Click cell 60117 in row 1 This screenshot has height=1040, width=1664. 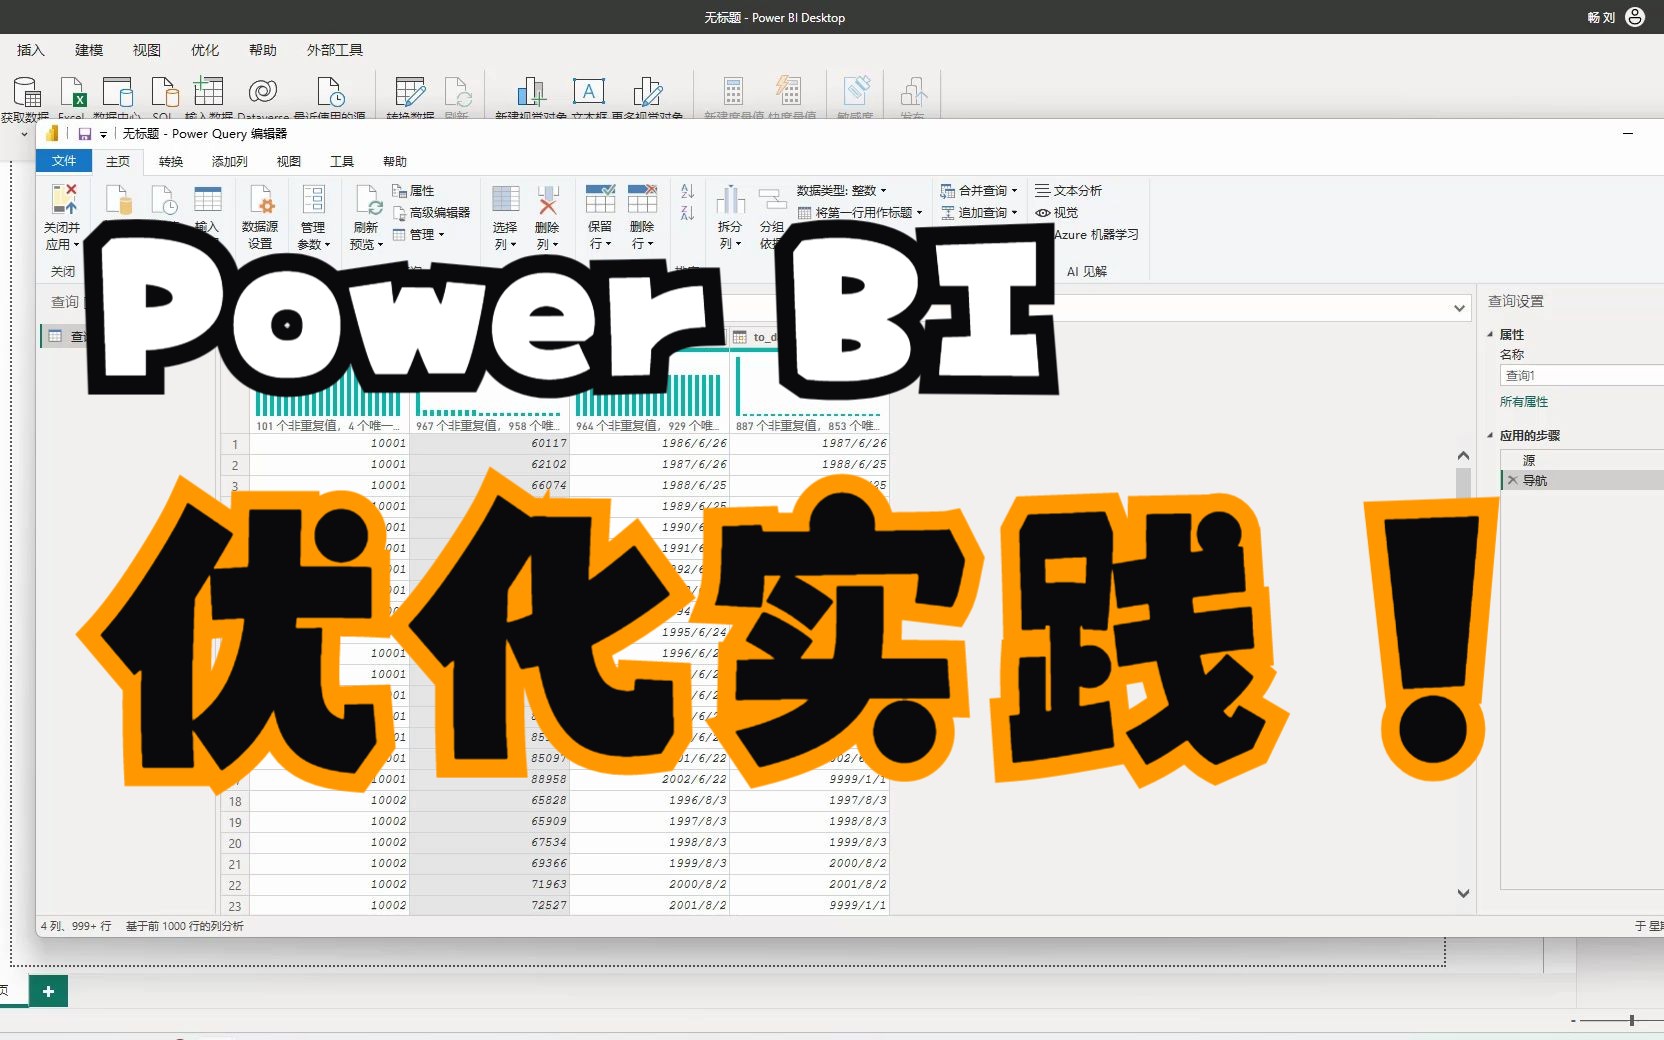[490, 444]
